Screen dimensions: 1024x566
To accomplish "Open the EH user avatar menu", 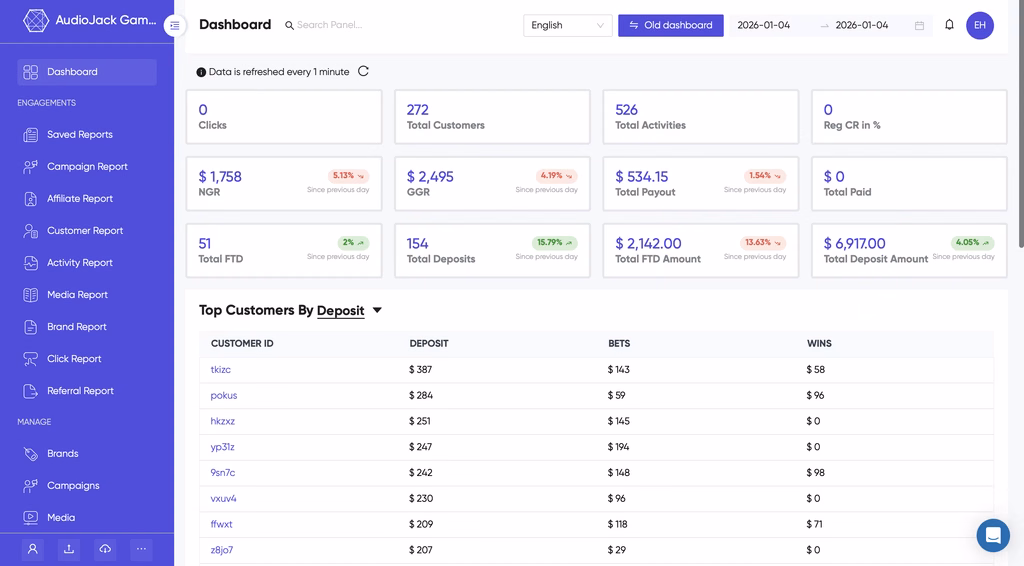I will click(x=980, y=25).
